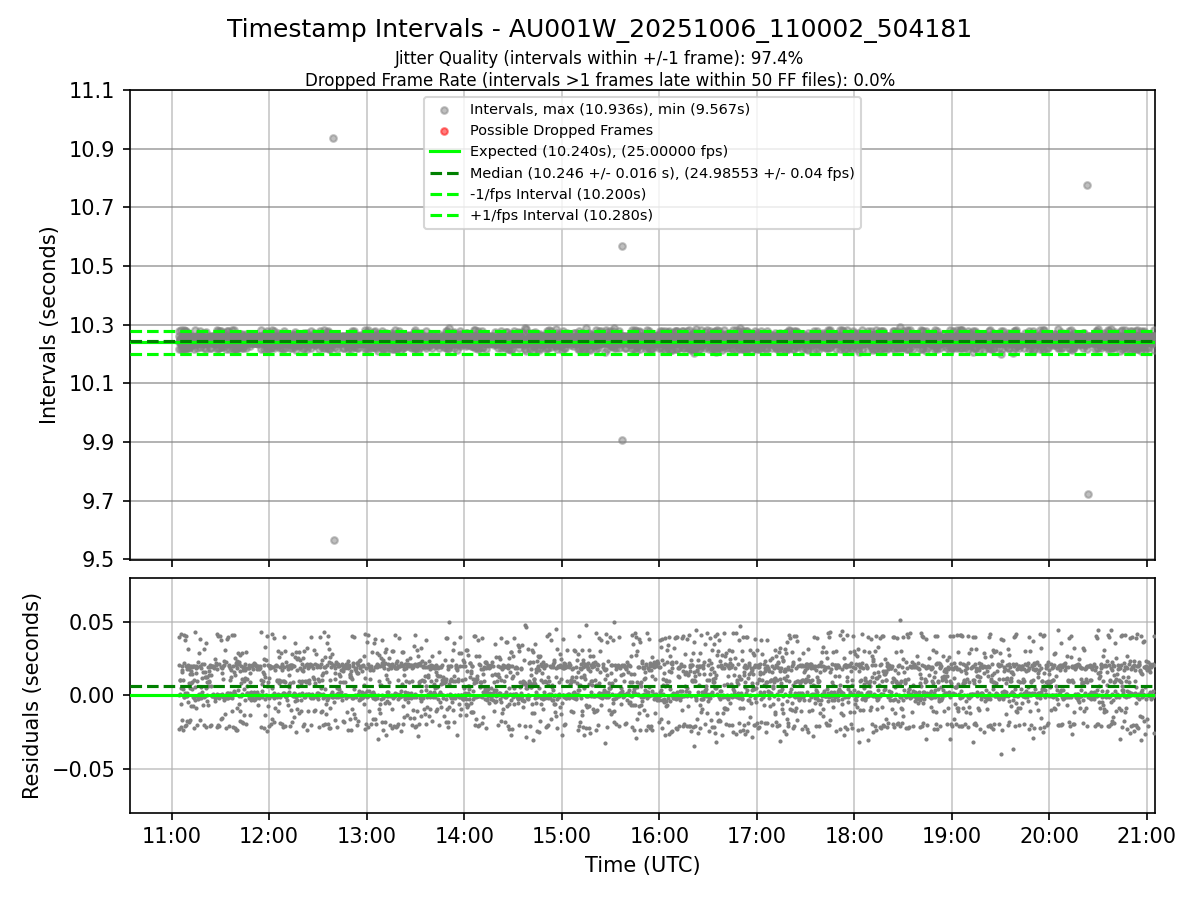Click the outlier point near 9.72s at 20:24
This screenshot has height=900, width=1200.
click(1088, 494)
